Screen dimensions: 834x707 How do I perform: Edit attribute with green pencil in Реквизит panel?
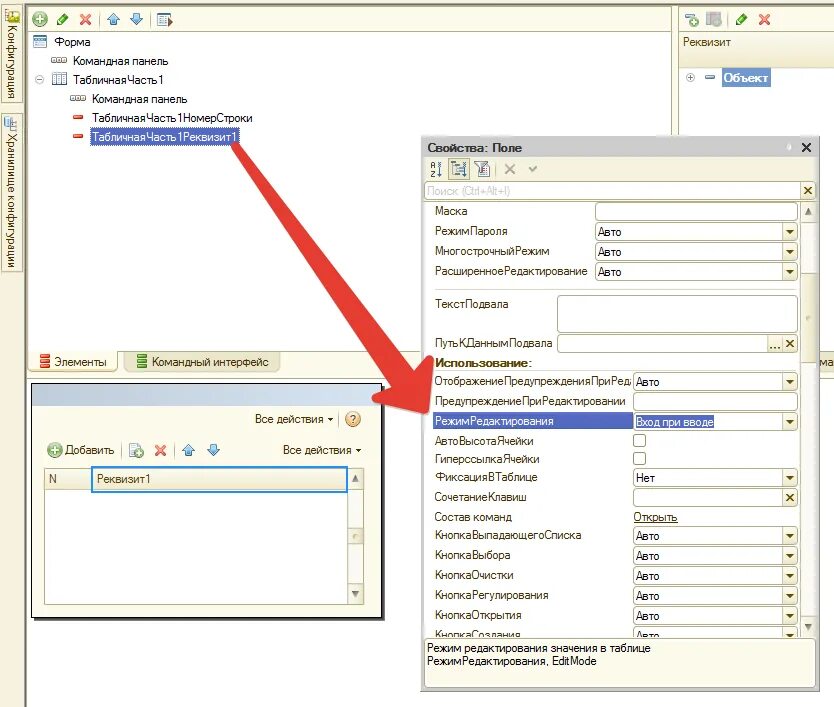pyautogui.click(x=741, y=20)
